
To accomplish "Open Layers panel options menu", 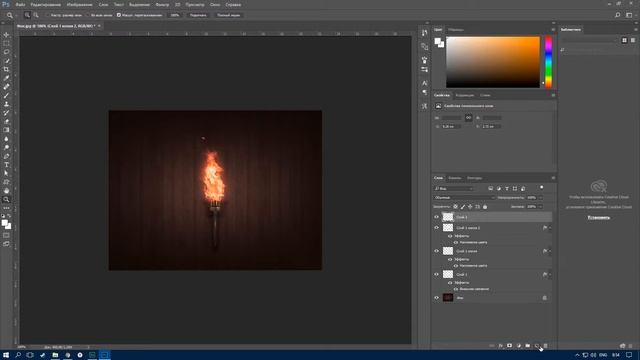I will (553, 178).
